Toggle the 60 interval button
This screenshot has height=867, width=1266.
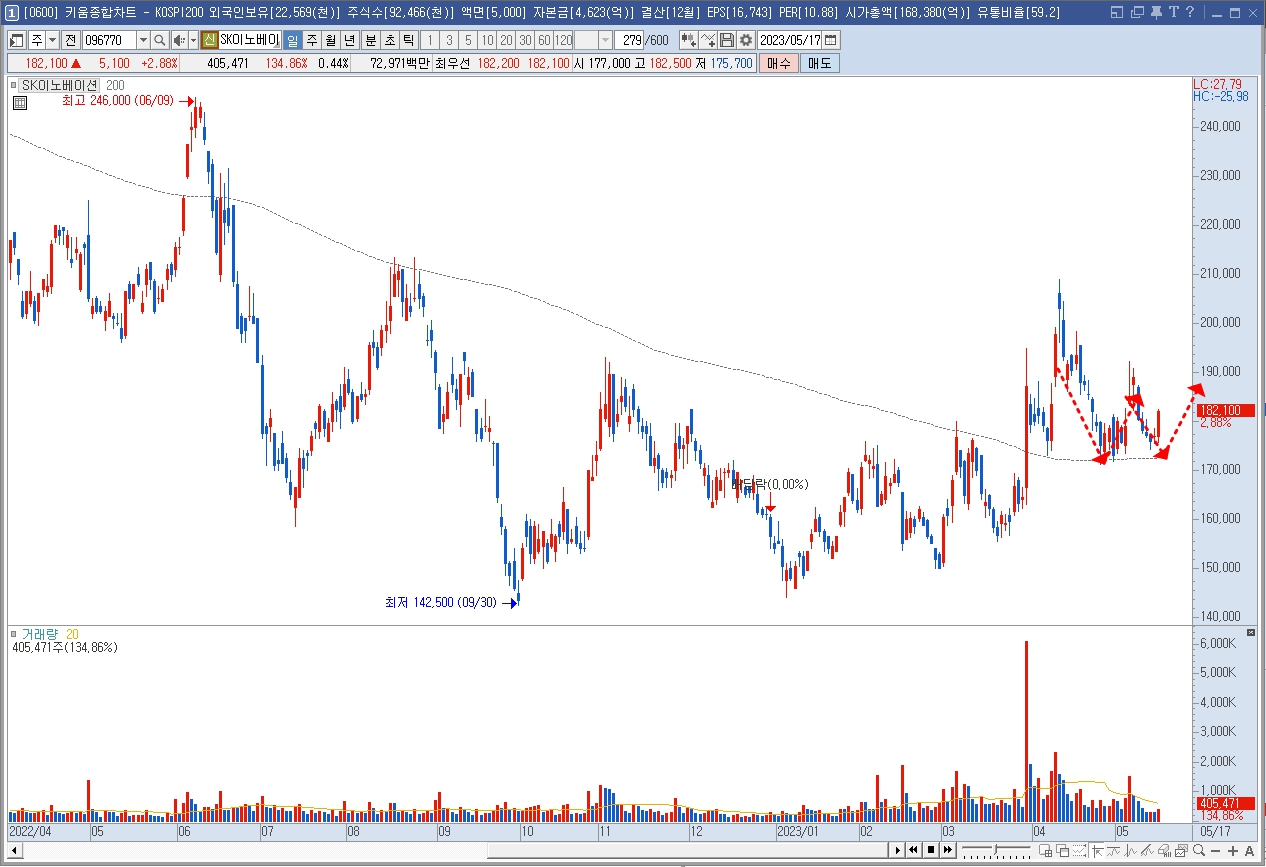pyautogui.click(x=544, y=40)
